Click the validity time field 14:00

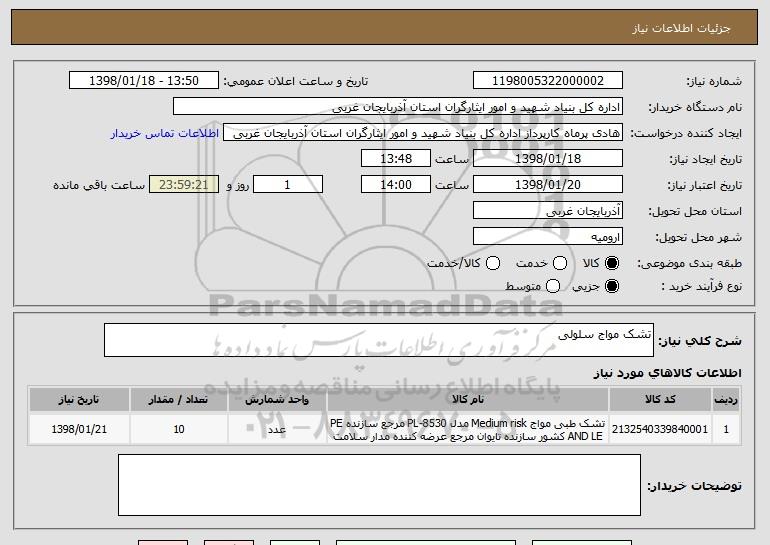click(x=396, y=184)
